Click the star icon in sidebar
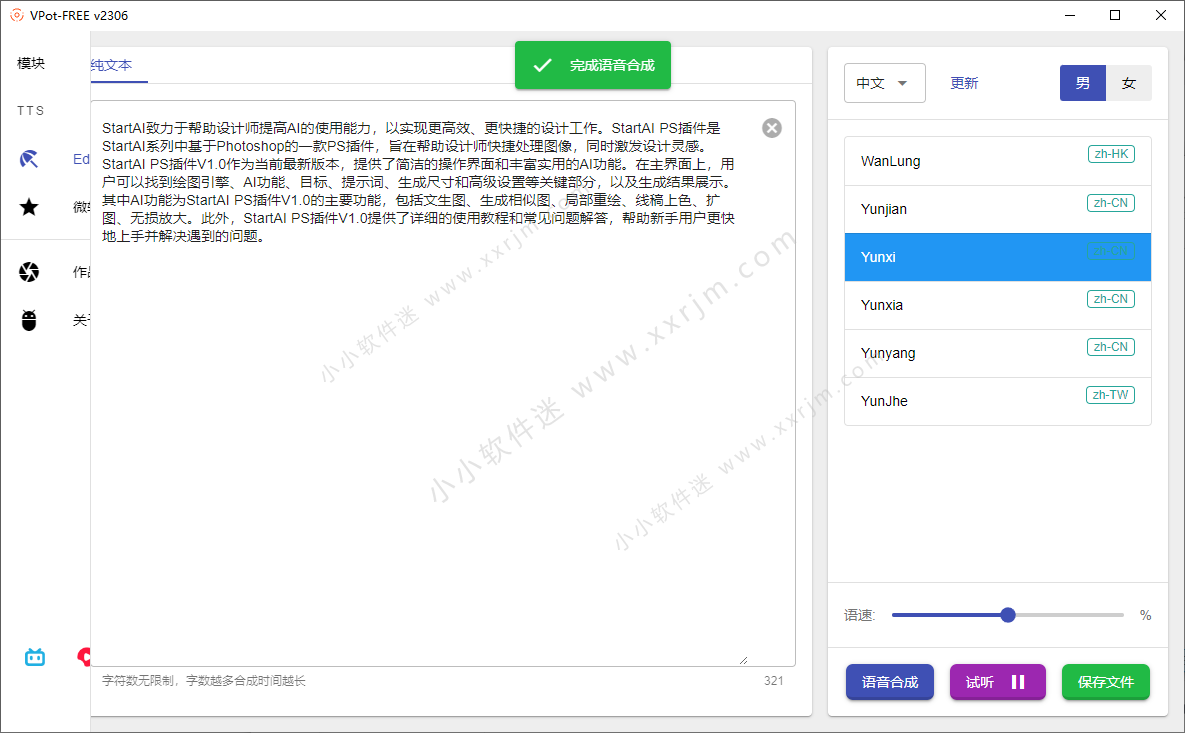 click(30, 207)
